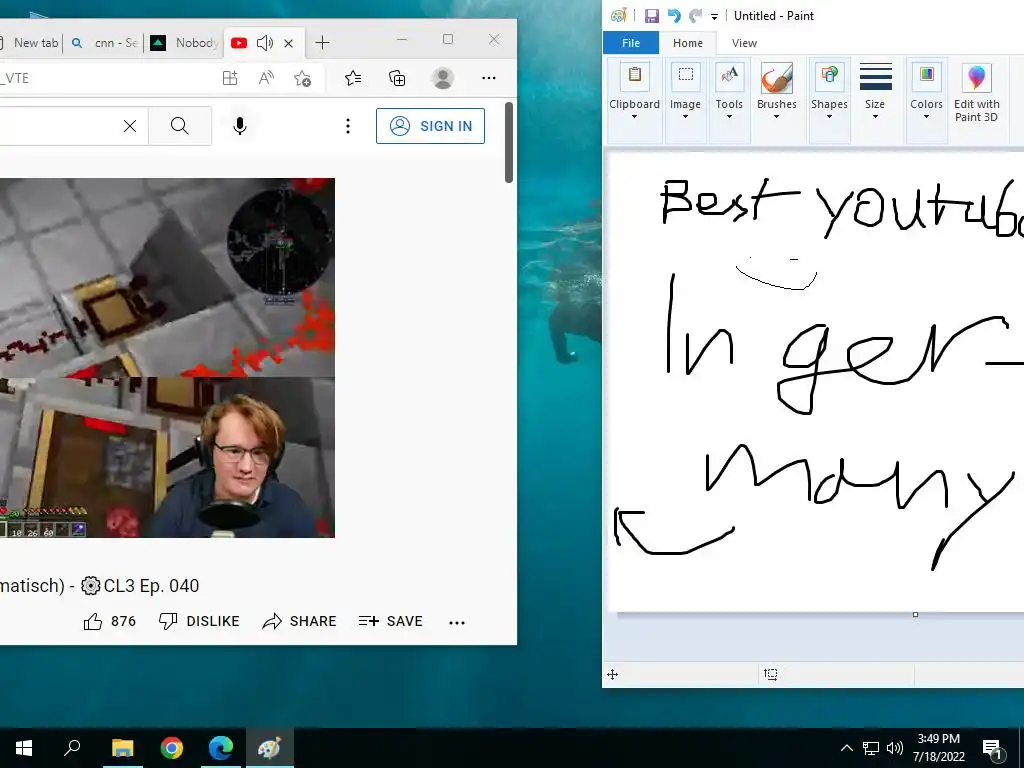Select the Brushes tool in Paint
This screenshot has width=1024, height=768.
(x=776, y=78)
